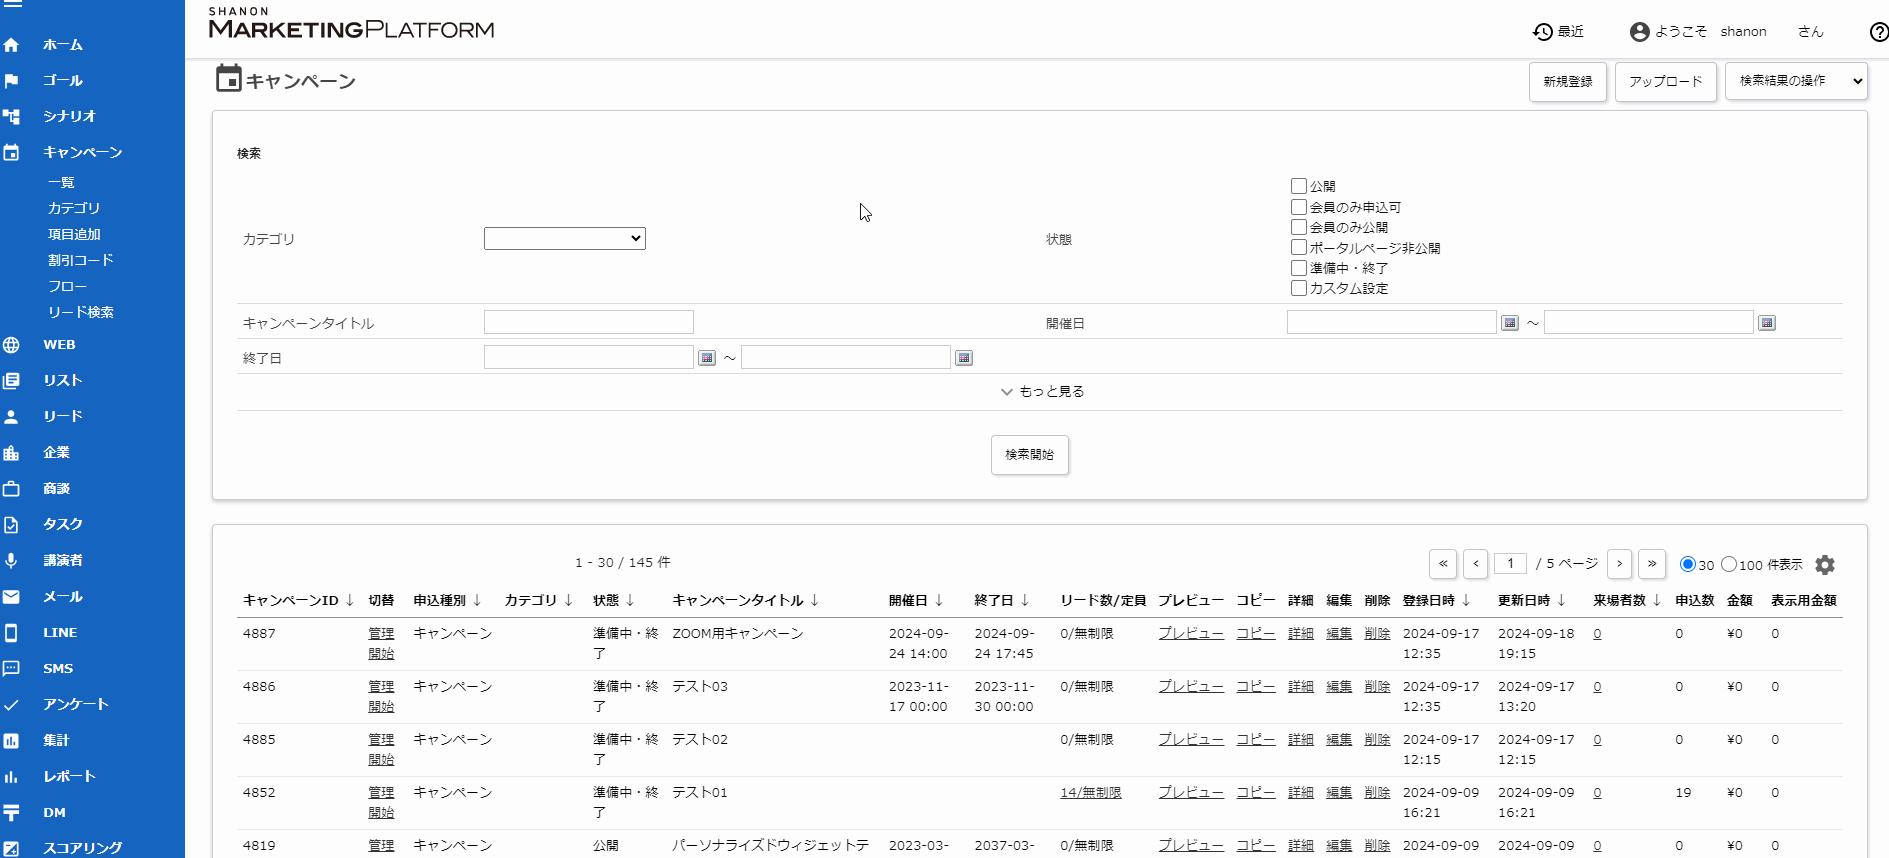Click the Goal flag icon
The image size is (1889, 858).
pos(11,81)
